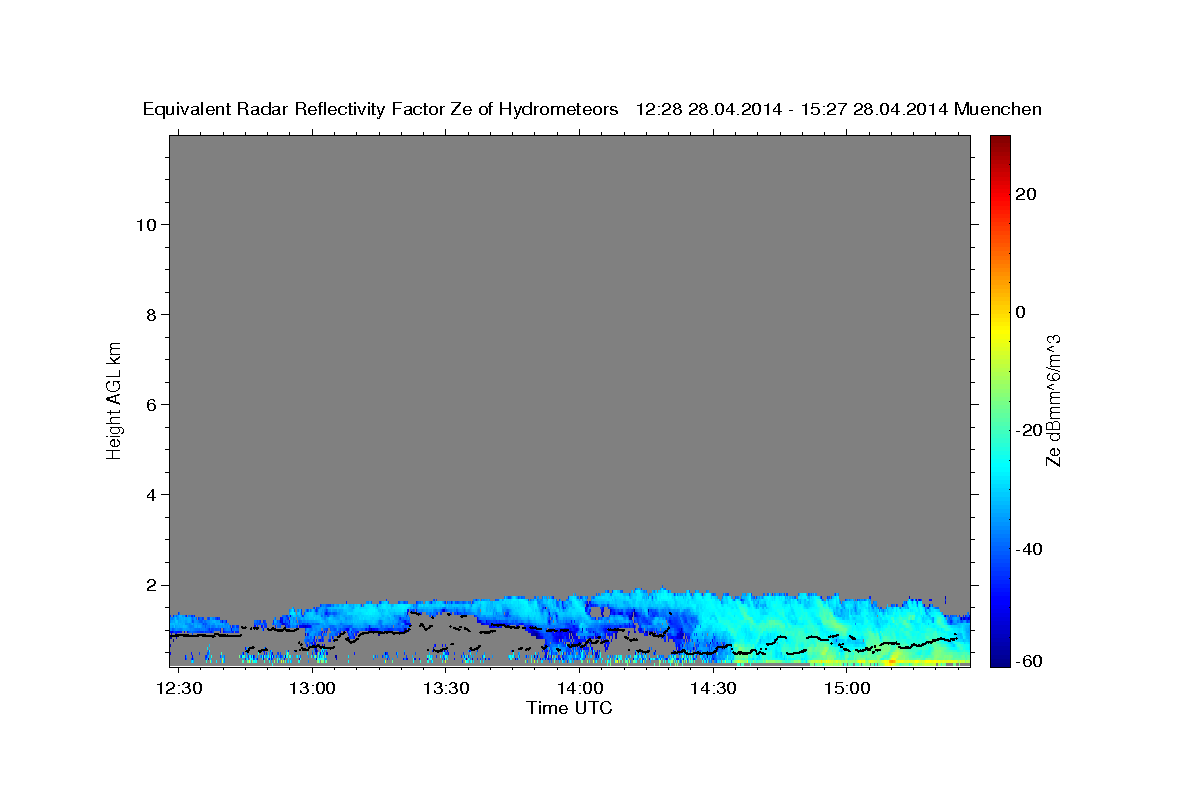Click the colorbar label '-60'
The height and width of the screenshot is (800, 1200).
1029,661
